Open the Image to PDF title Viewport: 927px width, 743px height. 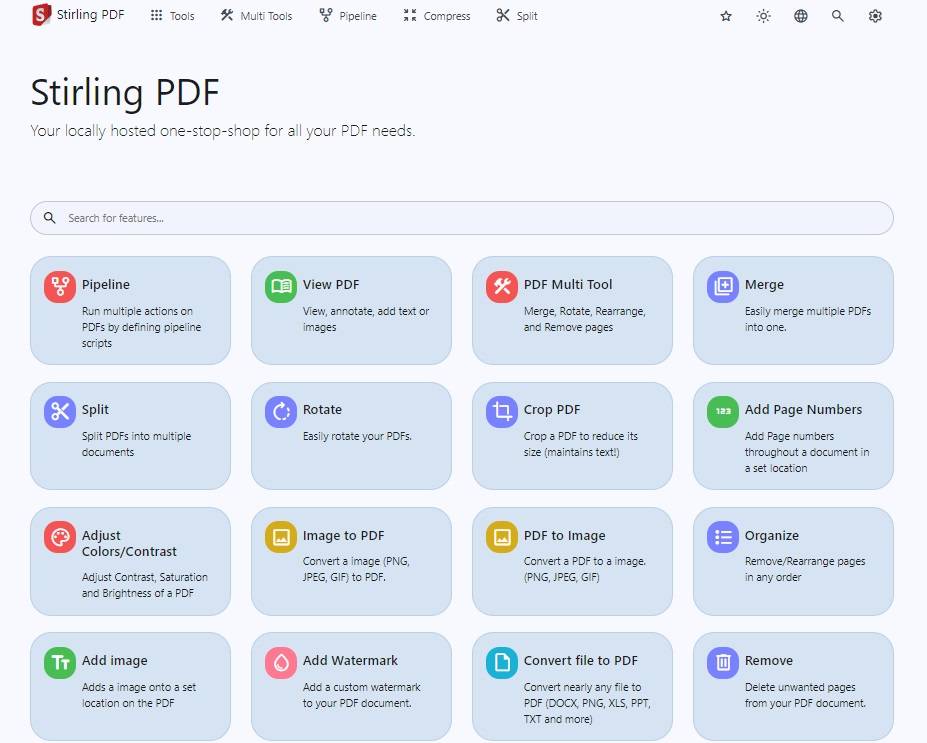[x=343, y=536]
